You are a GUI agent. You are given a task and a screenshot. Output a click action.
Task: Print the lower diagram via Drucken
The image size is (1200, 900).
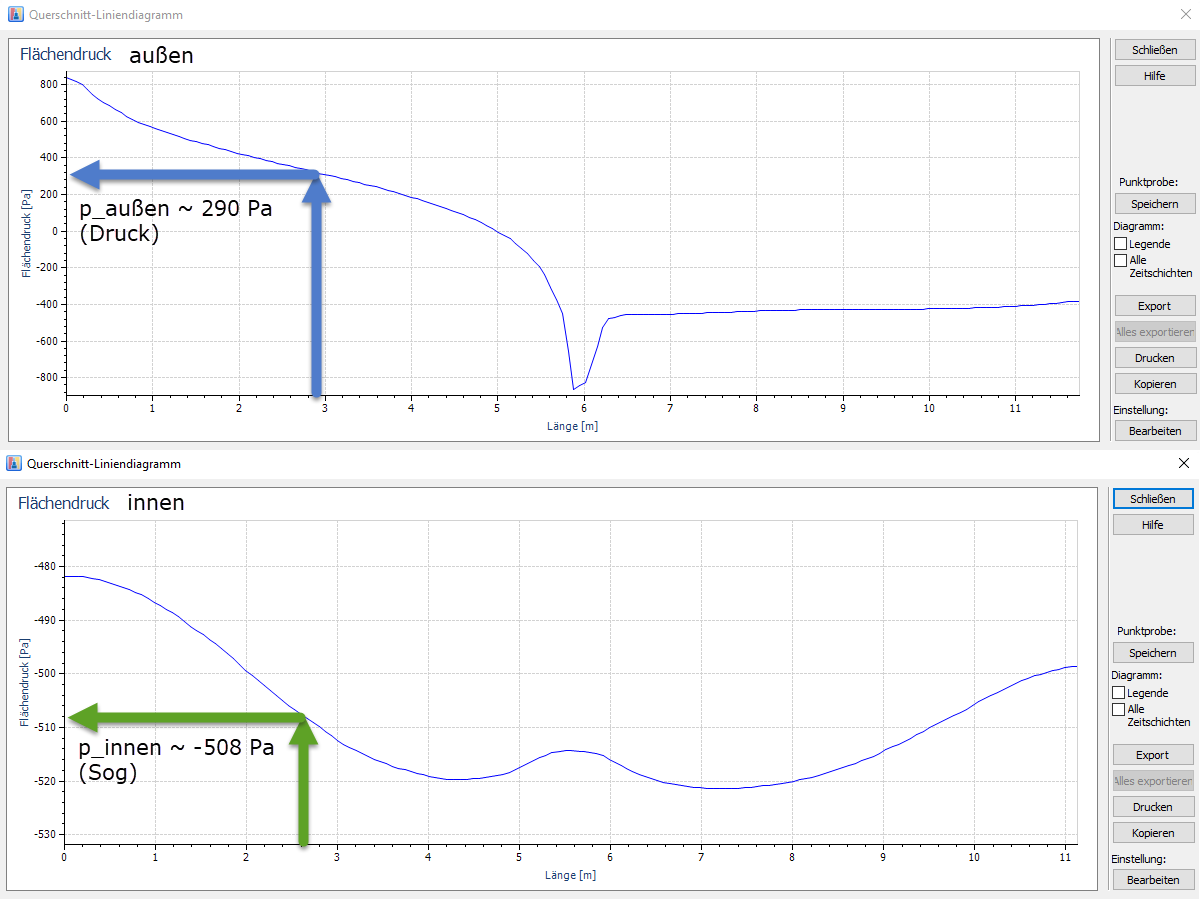coord(1152,806)
